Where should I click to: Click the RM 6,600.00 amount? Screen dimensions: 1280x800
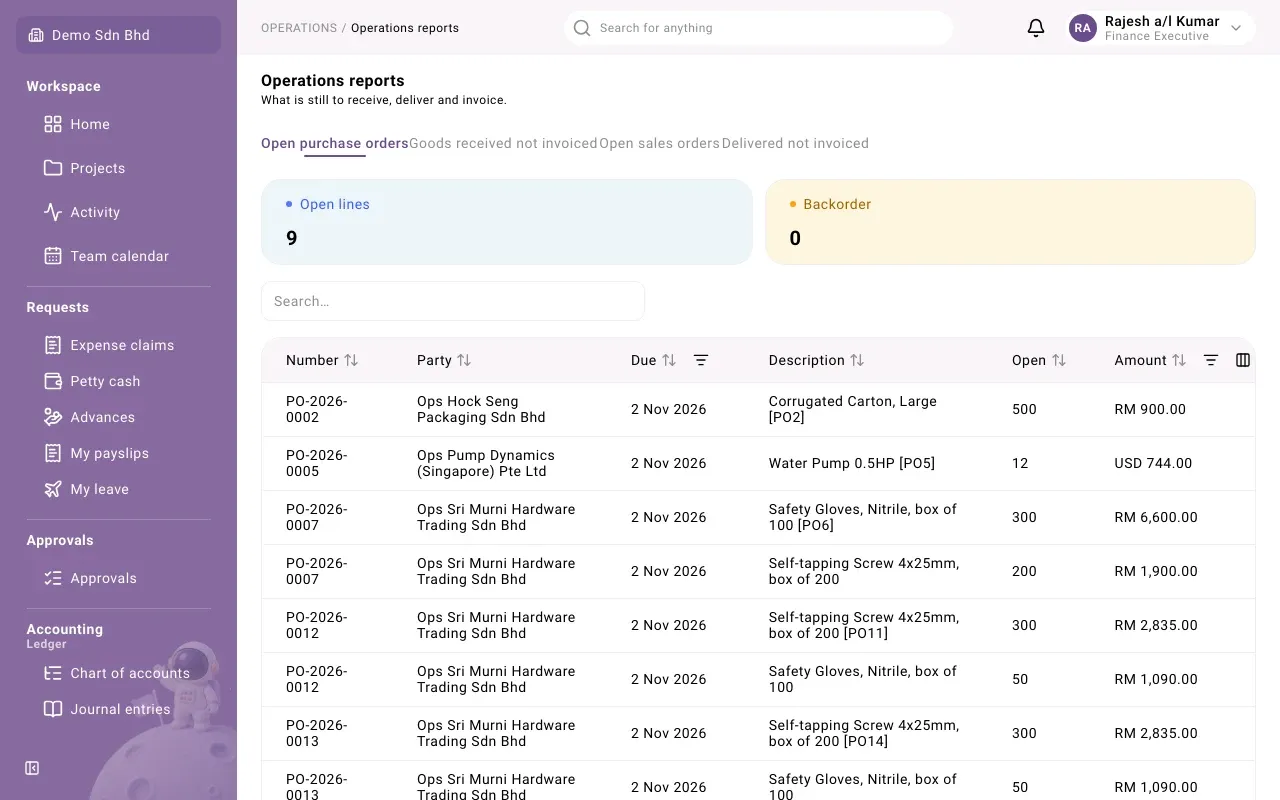[1156, 517]
